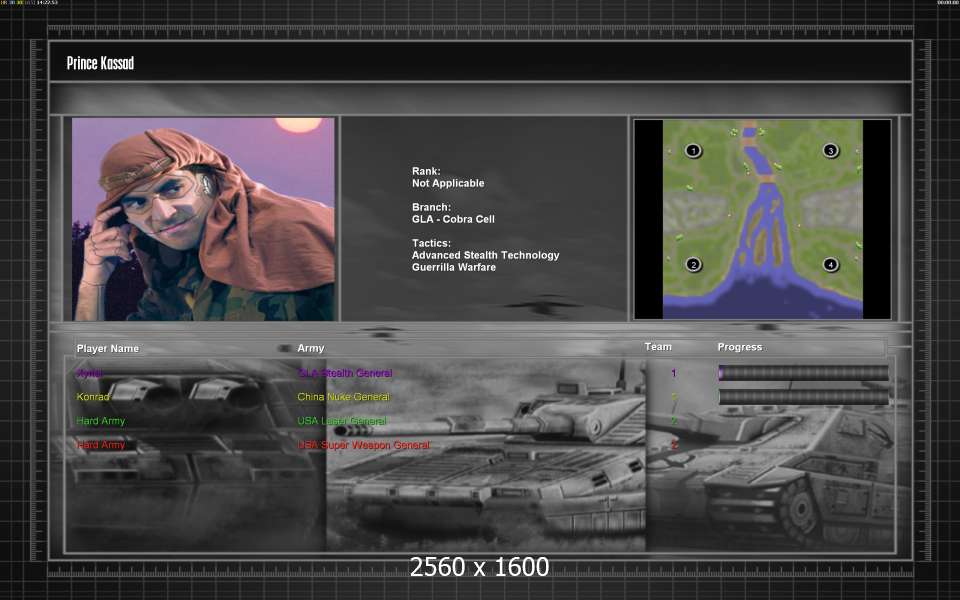960x600 pixels.
Task: Select start position marker 4 on map
Action: pos(830,264)
